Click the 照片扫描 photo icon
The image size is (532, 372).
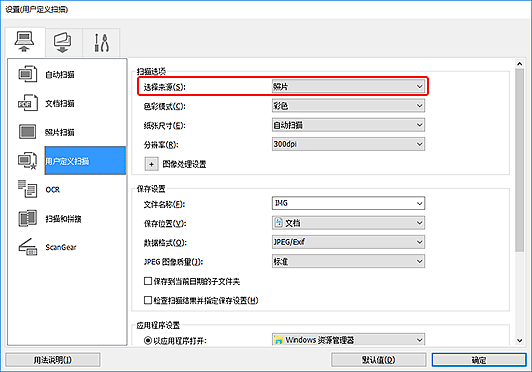click(27, 132)
